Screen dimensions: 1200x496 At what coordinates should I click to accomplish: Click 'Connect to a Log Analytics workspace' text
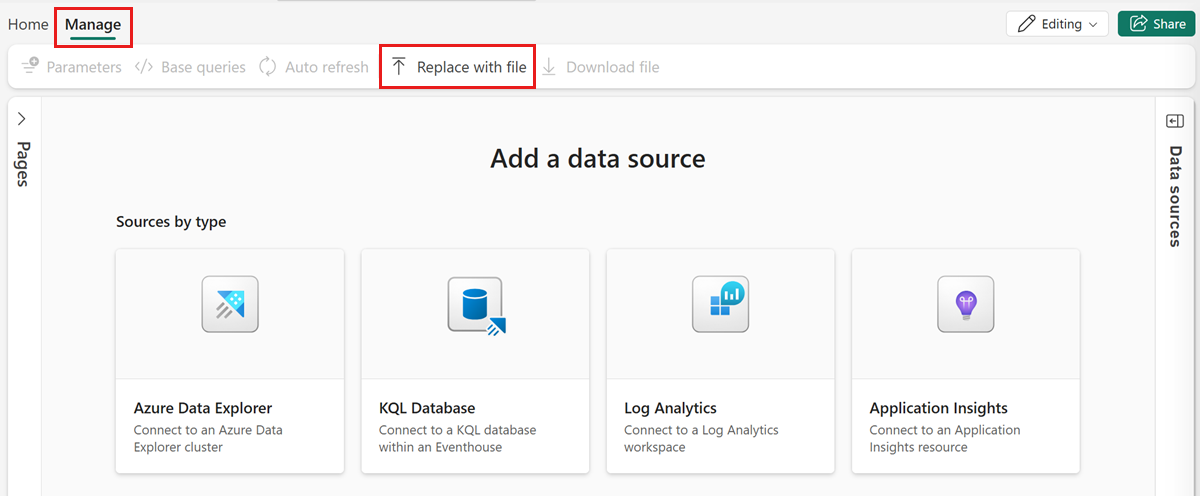[x=701, y=438]
